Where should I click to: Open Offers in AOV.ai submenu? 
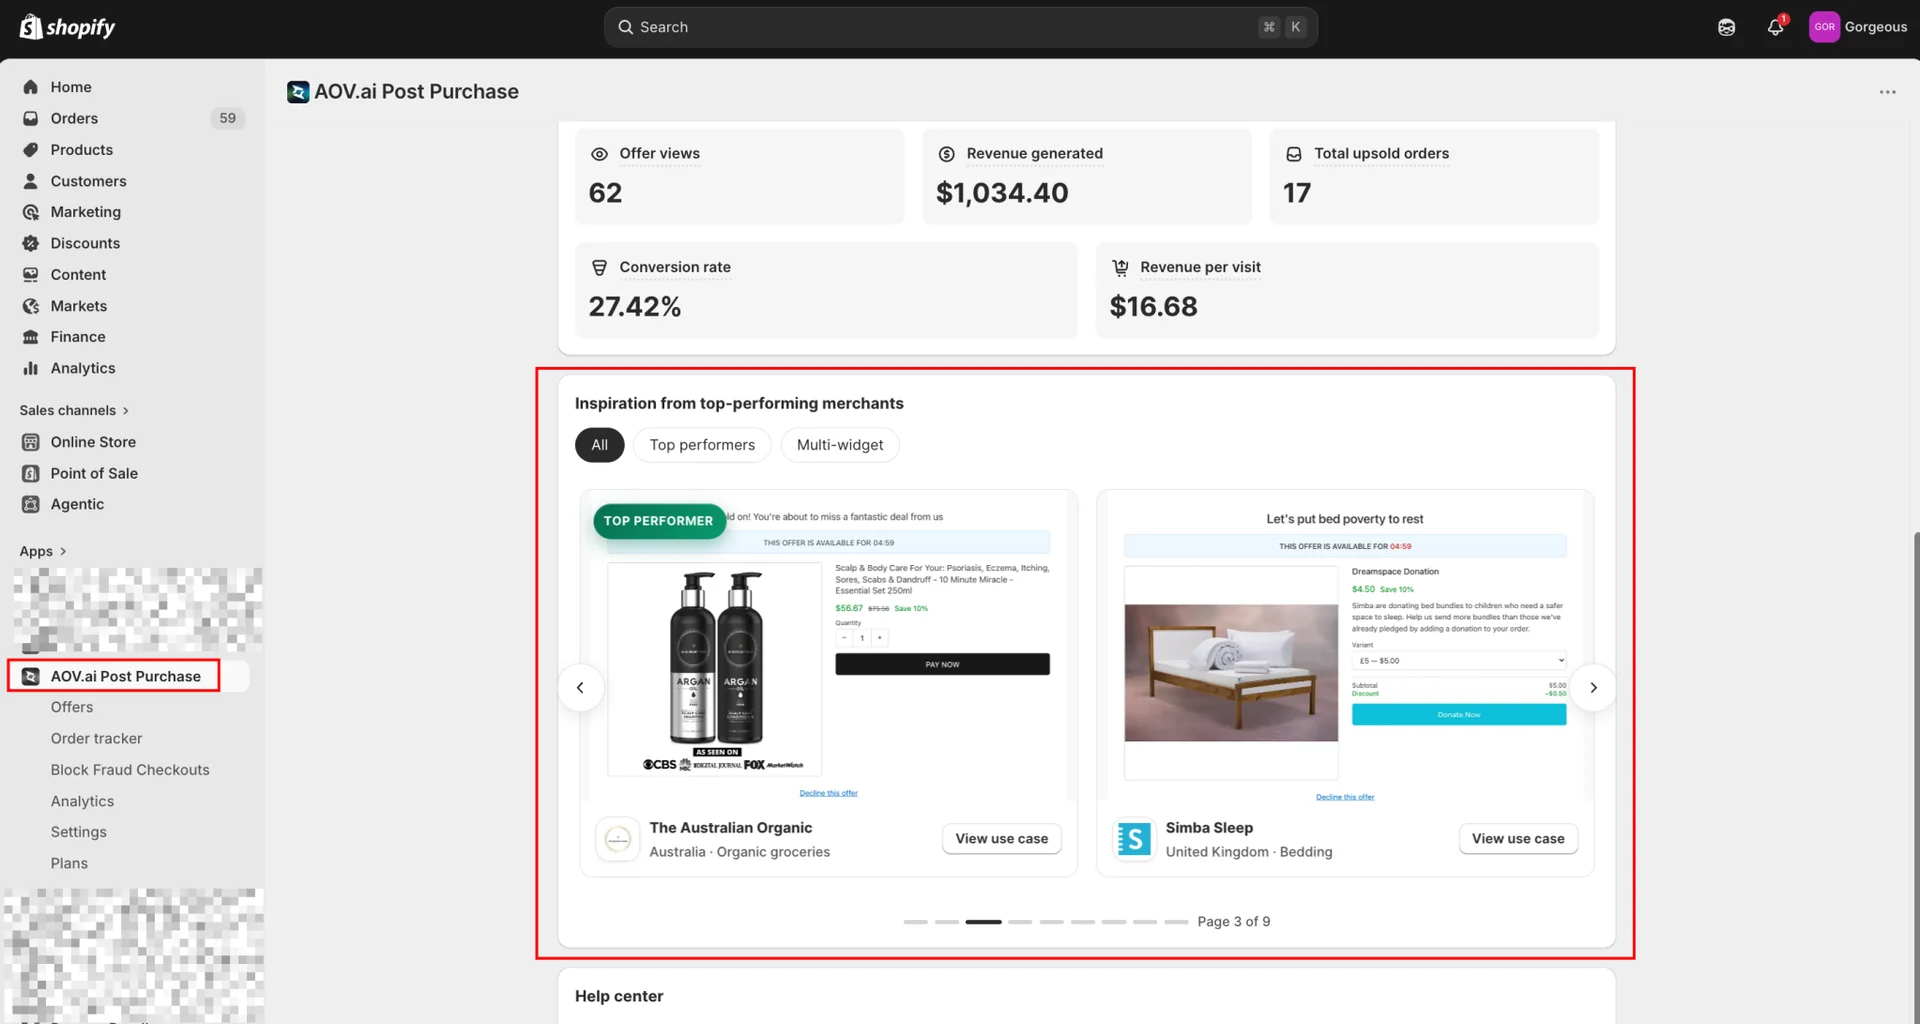72,707
